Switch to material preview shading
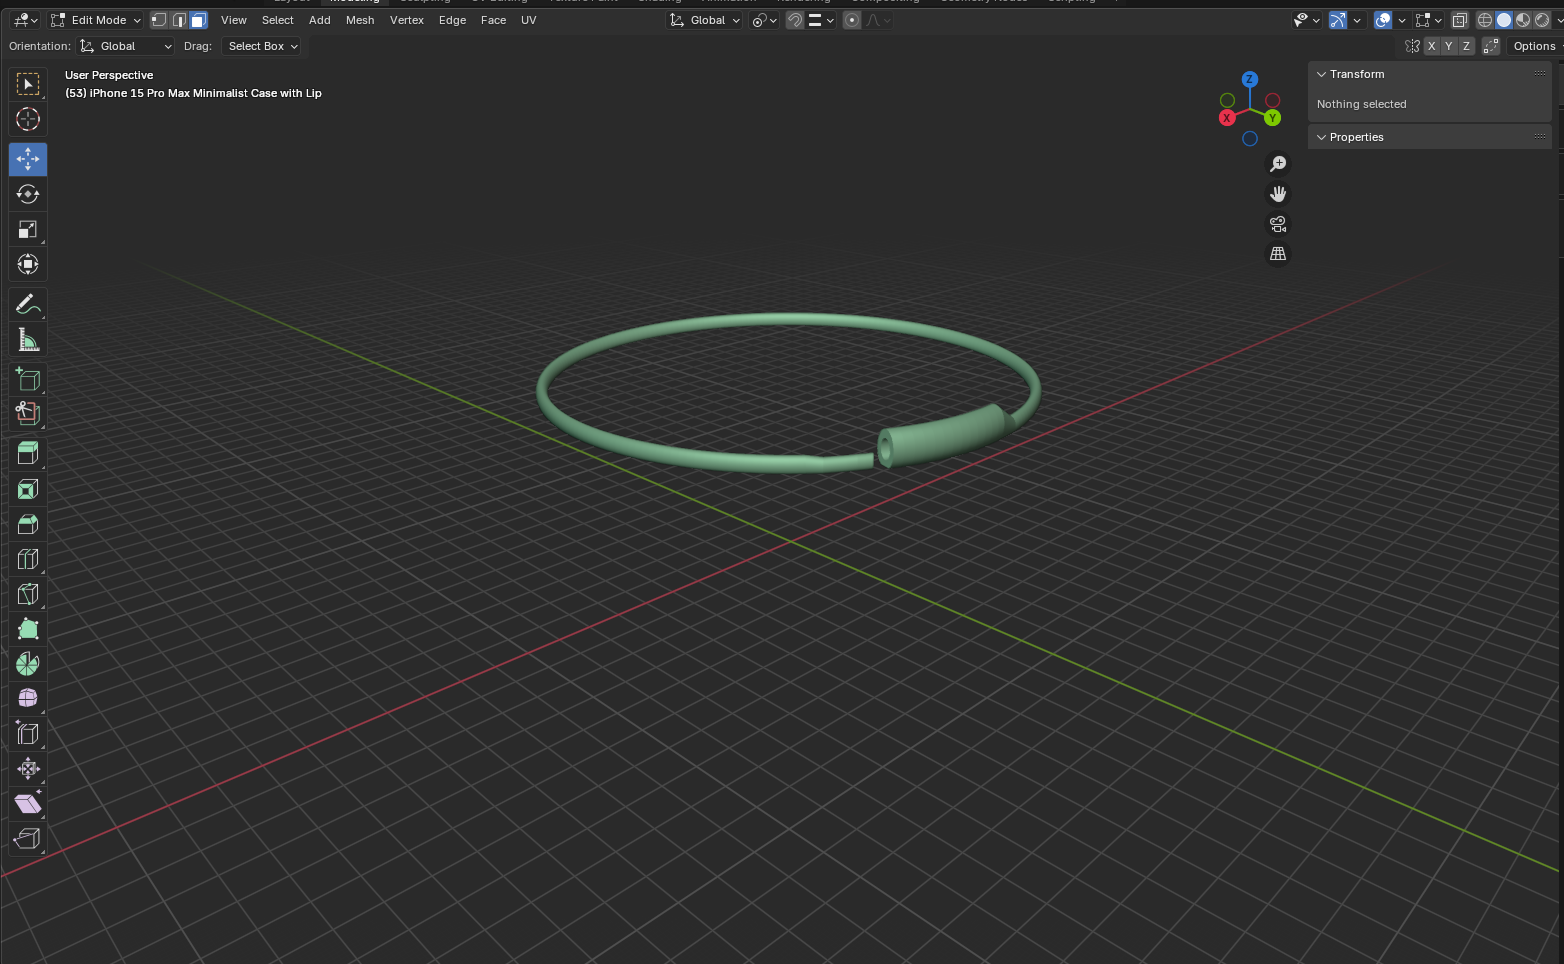Viewport: 1564px width, 964px height. point(1523,20)
